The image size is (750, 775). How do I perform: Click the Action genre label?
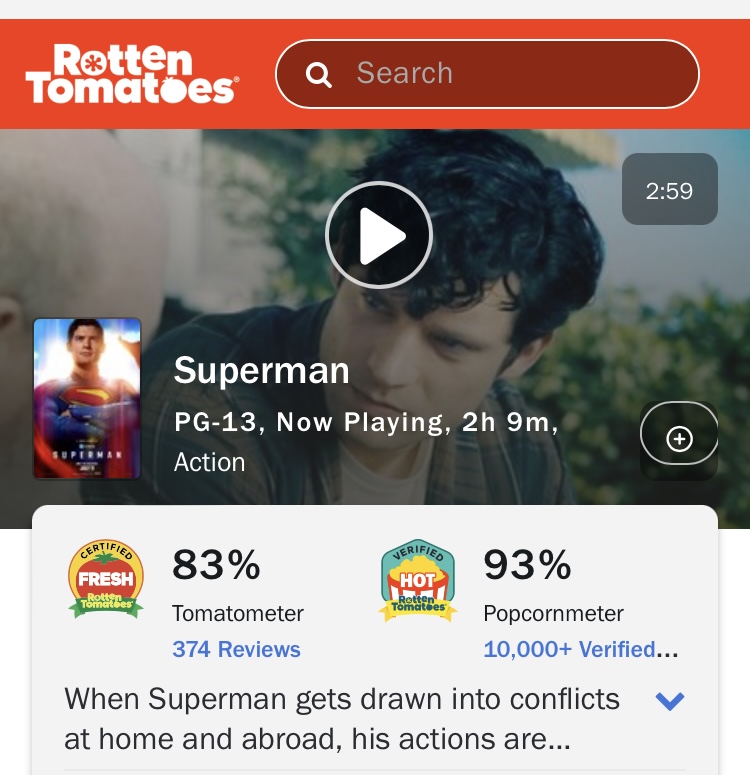coord(210,462)
